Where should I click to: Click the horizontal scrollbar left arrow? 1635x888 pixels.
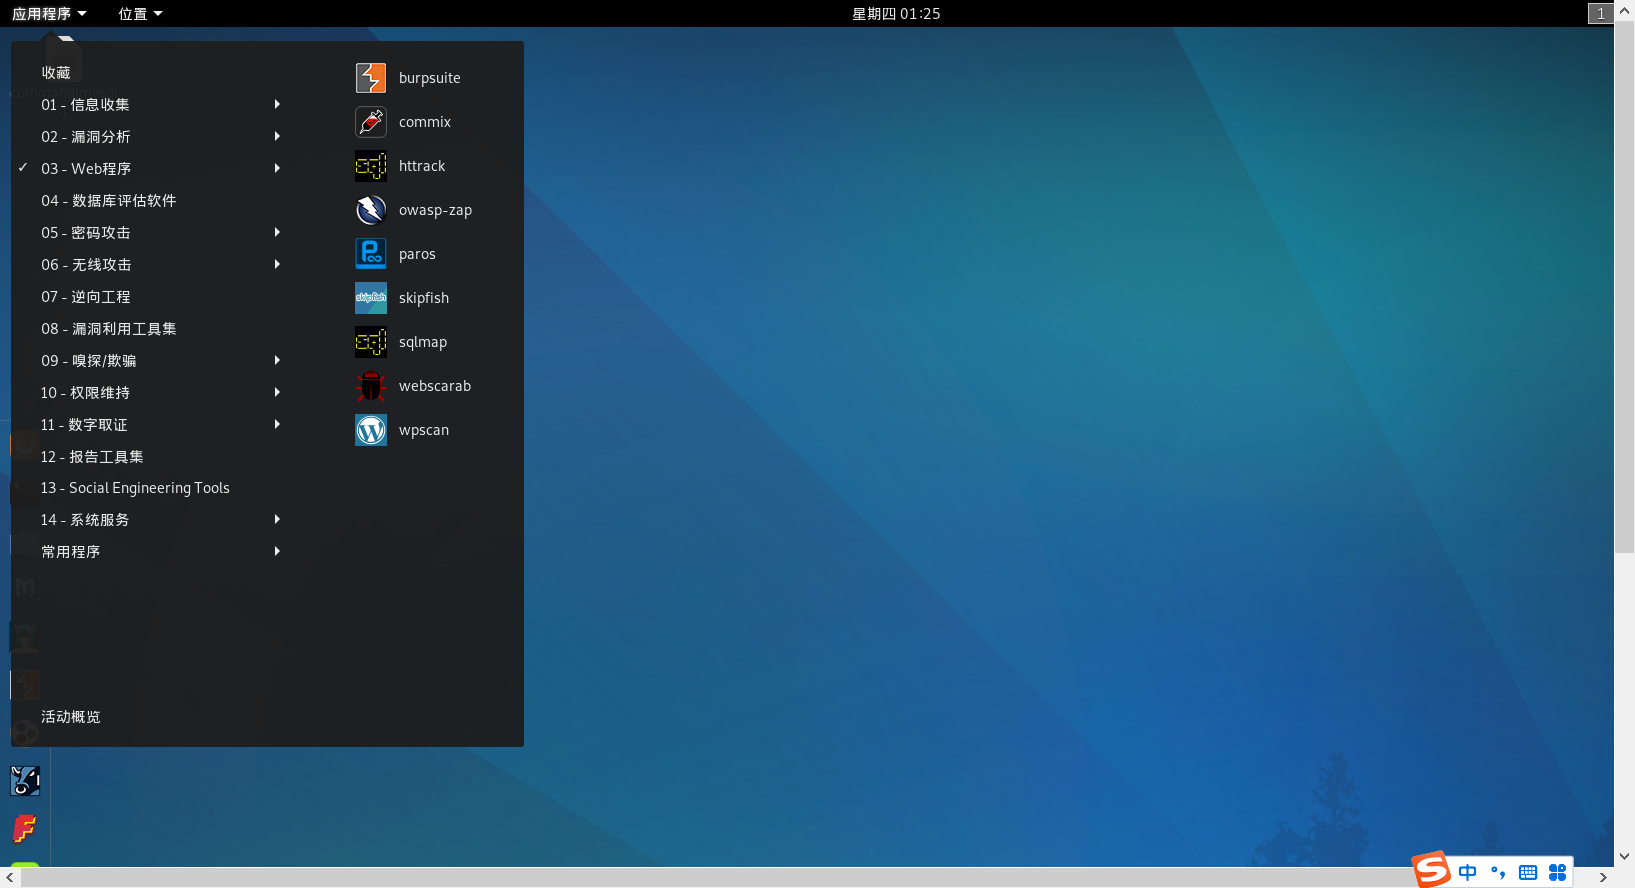coord(10,878)
